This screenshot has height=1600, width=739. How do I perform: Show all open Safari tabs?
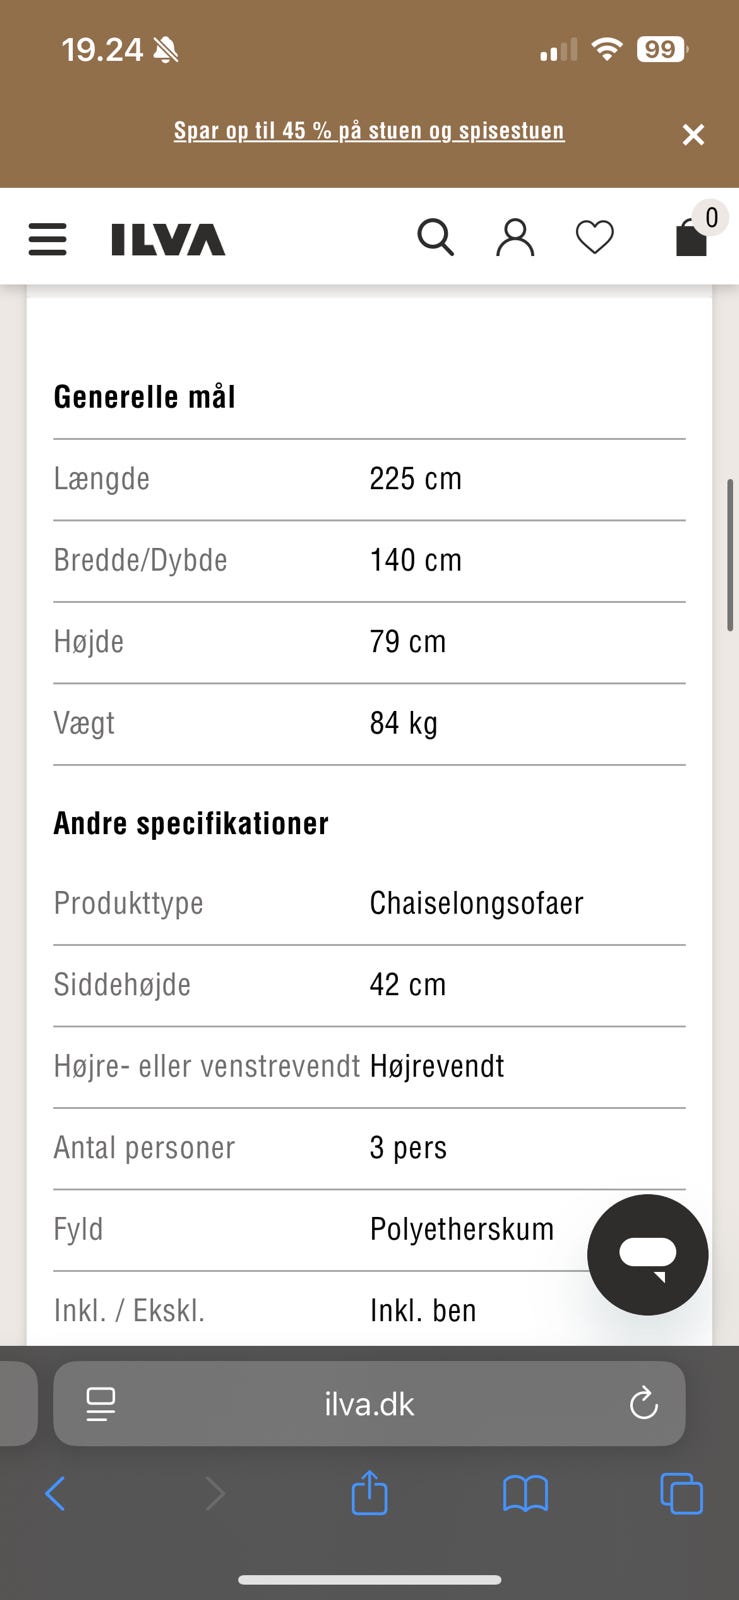click(681, 1494)
